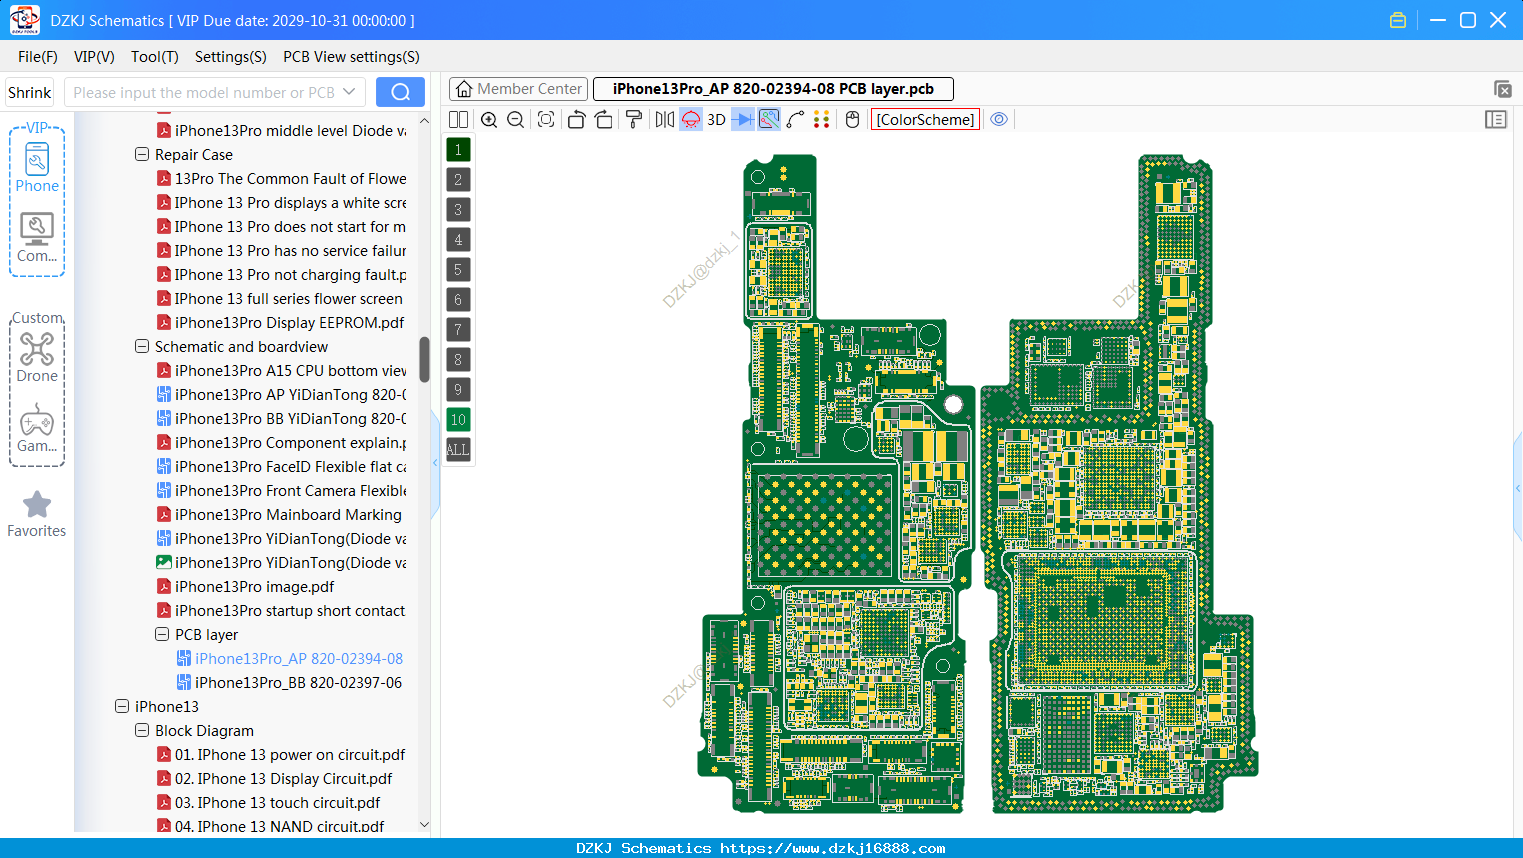1523x858 pixels.
Task: Toggle the red dome display icon
Action: point(691,120)
